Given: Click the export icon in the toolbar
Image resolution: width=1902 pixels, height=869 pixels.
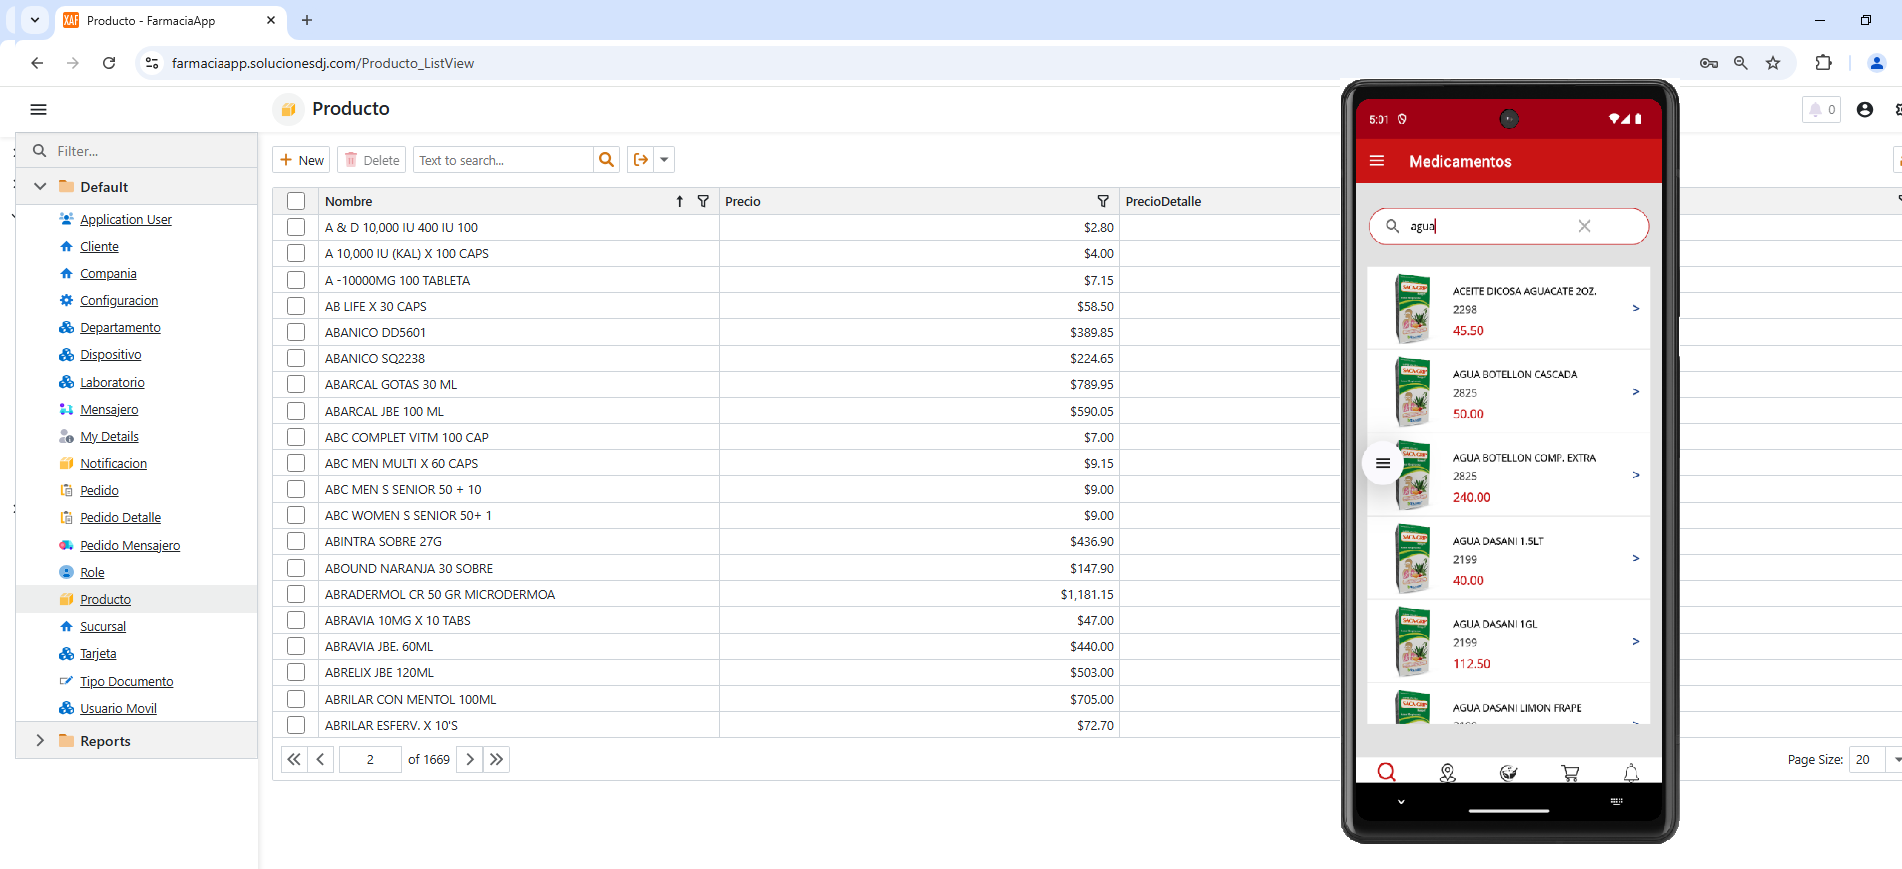Looking at the screenshot, I should click(641, 160).
